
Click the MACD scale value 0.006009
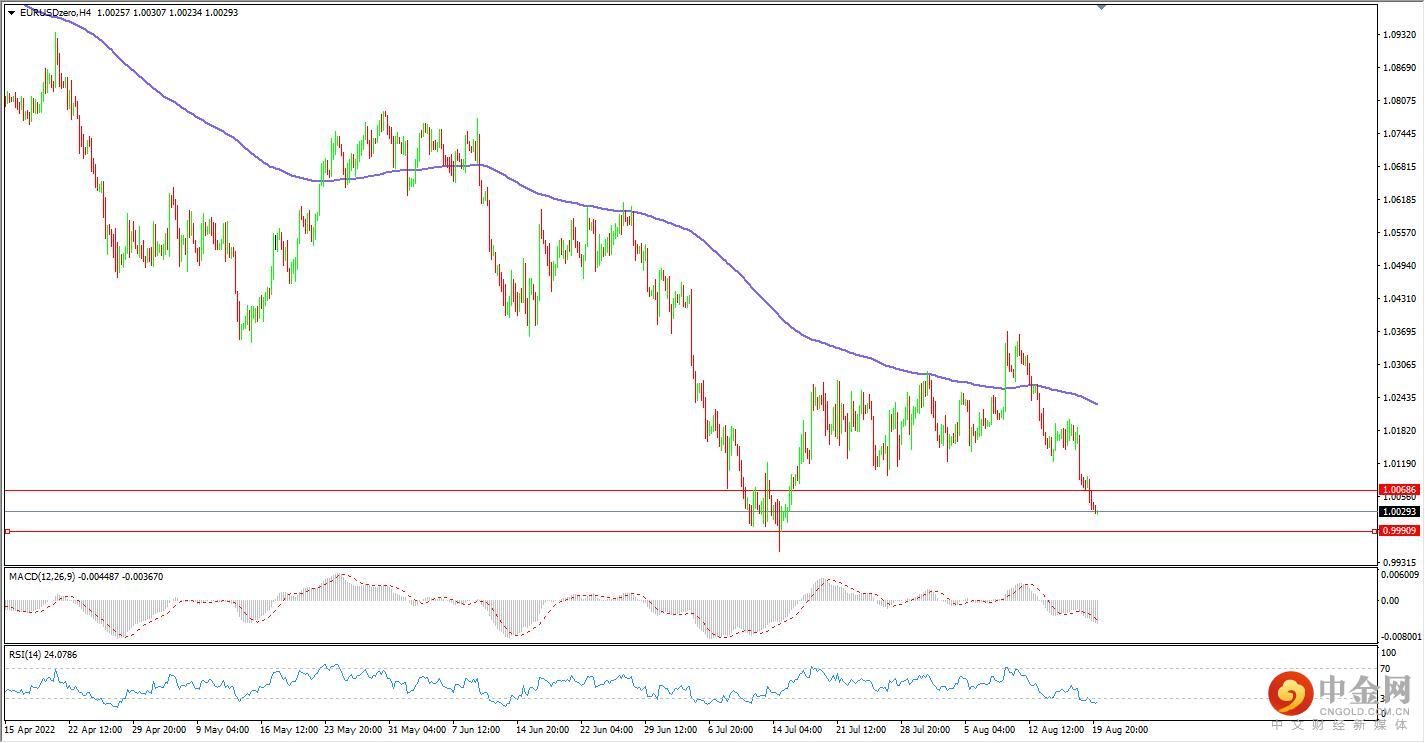(x=1400, y=574)
